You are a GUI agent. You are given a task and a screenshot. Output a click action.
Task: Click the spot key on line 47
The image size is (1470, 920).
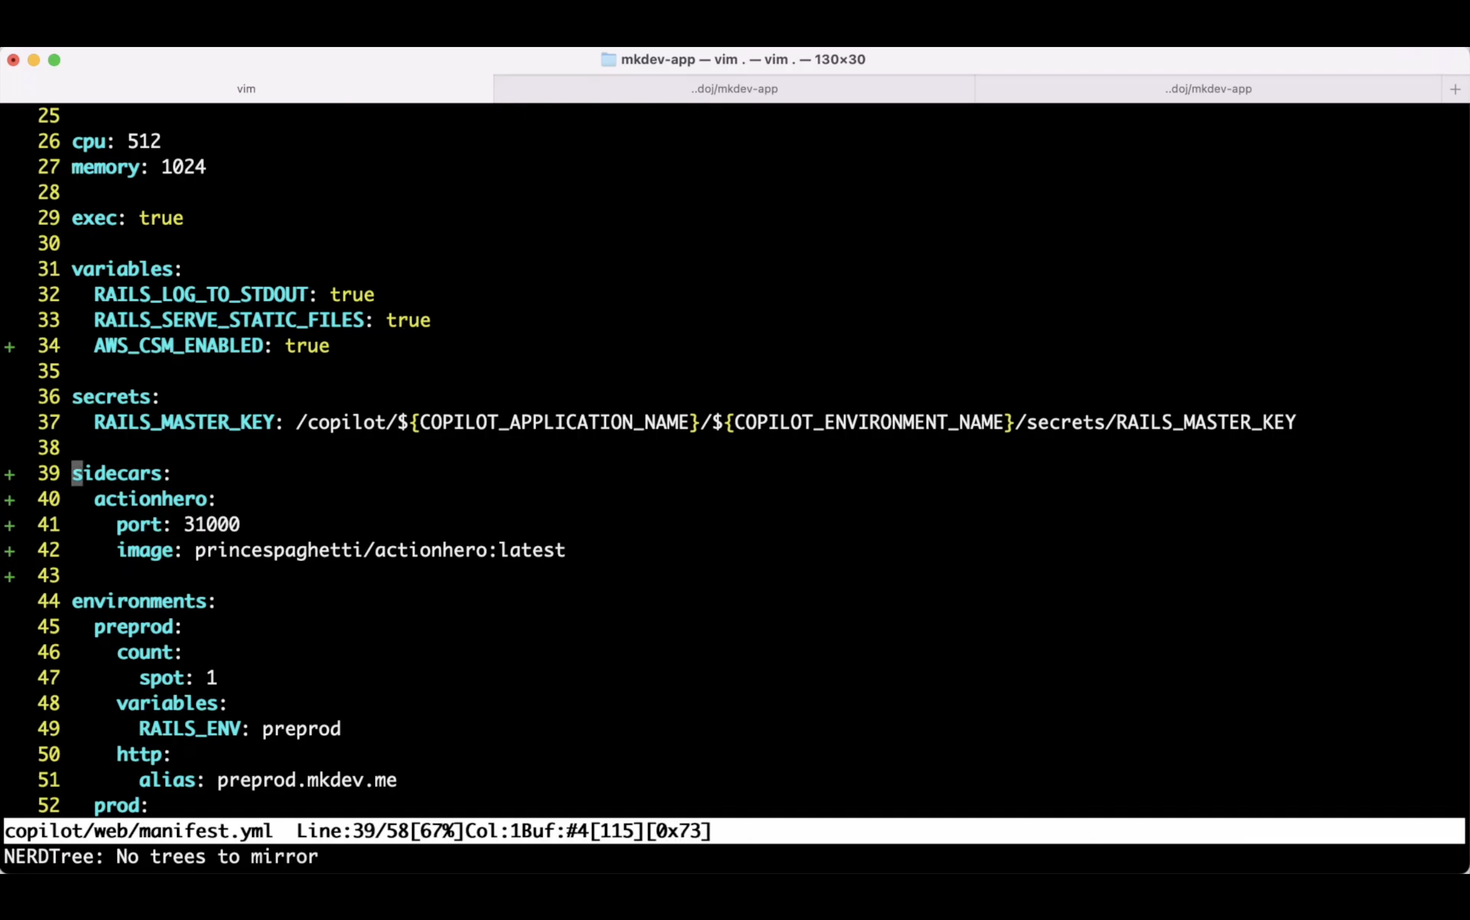point(161,678)
